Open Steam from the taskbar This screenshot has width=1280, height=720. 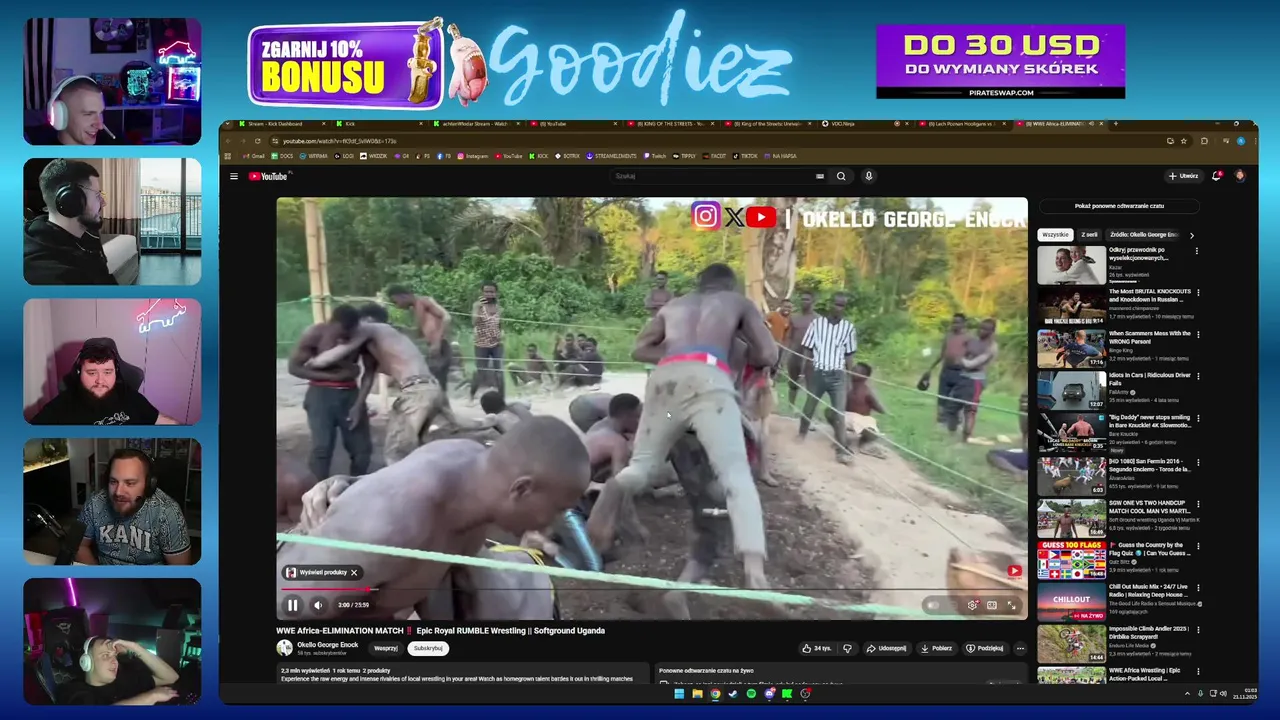point(733,693)
